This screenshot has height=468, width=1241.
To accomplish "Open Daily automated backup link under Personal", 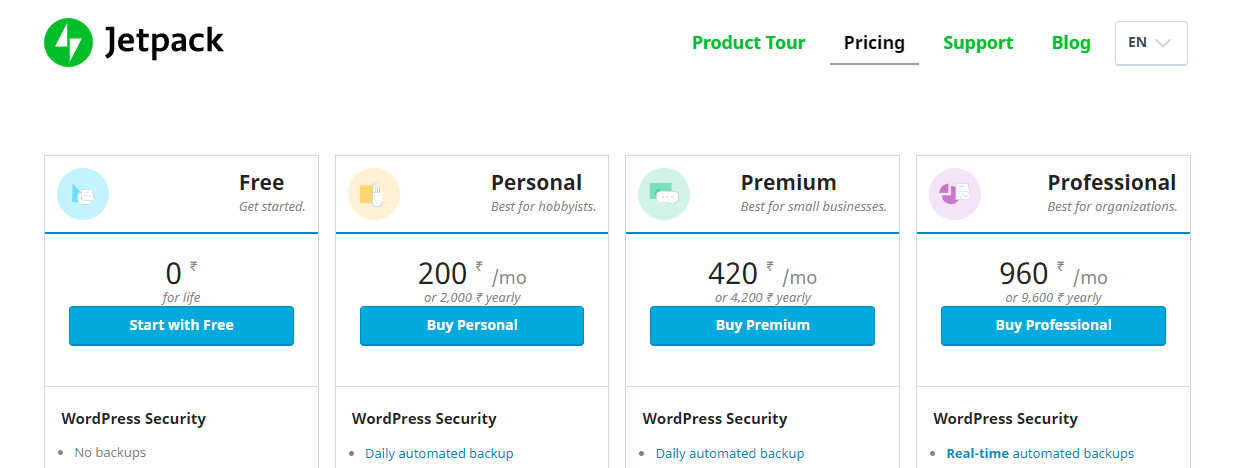I will click(x=439, y=453).
